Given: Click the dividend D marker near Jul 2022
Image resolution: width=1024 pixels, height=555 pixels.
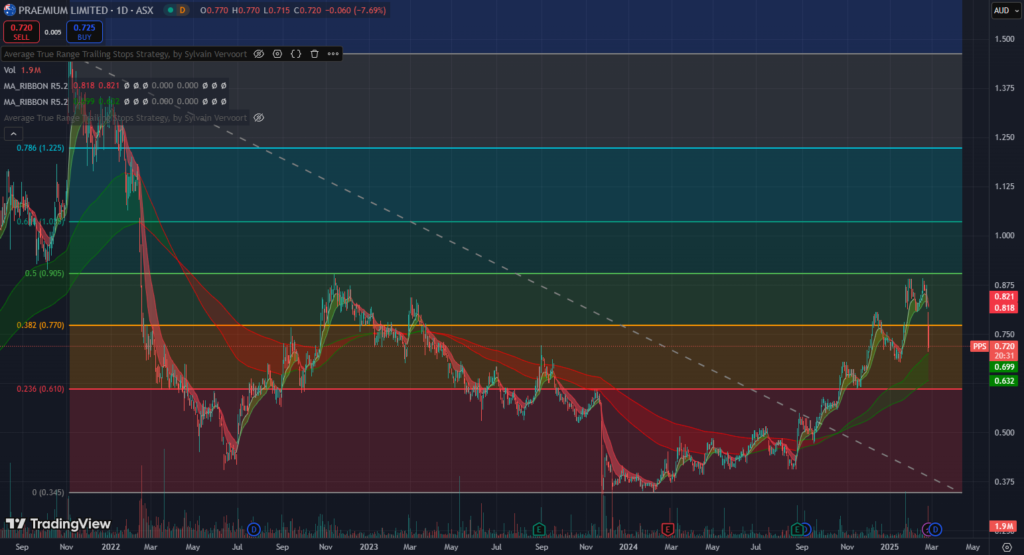Looking at the screenshot, I should pyautogui.click(x=253, y=529).
